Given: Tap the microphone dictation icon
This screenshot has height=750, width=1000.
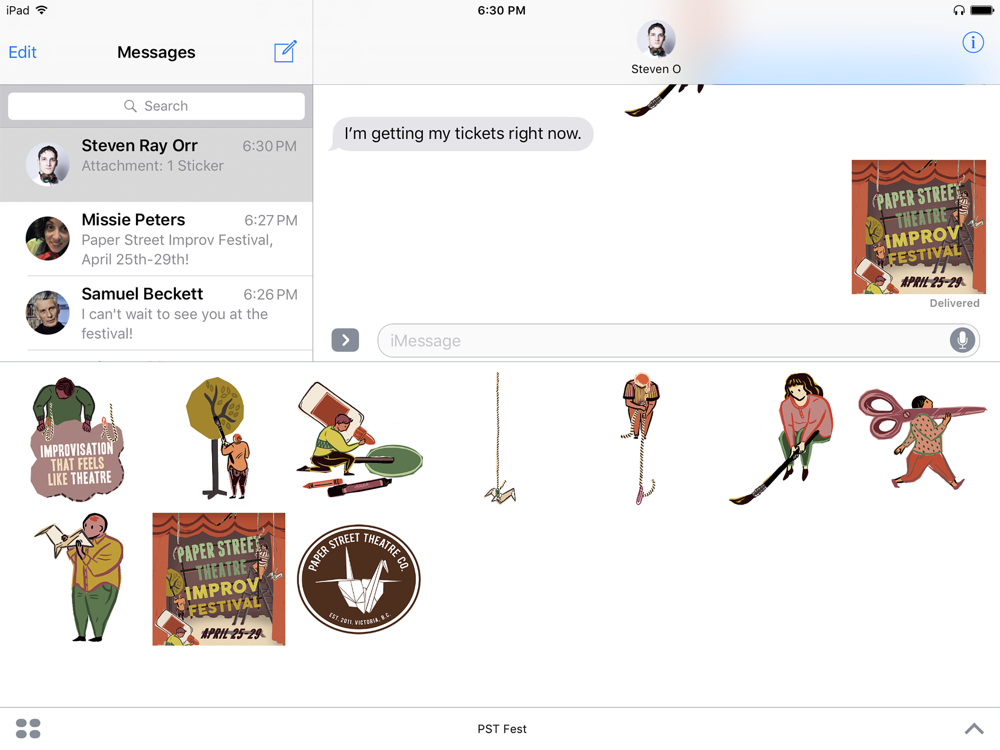Looking at the screenshot, I should pos(962,340).
